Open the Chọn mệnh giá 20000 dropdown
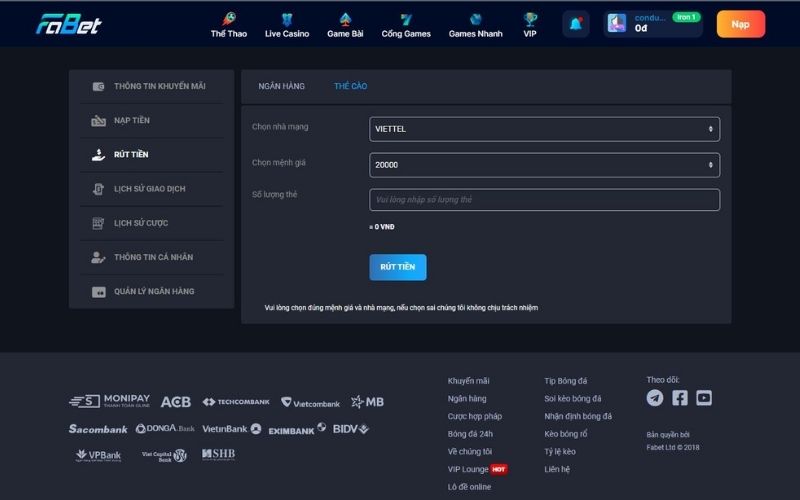This screenshot has height=500, width=800. (x=544, y=165)
